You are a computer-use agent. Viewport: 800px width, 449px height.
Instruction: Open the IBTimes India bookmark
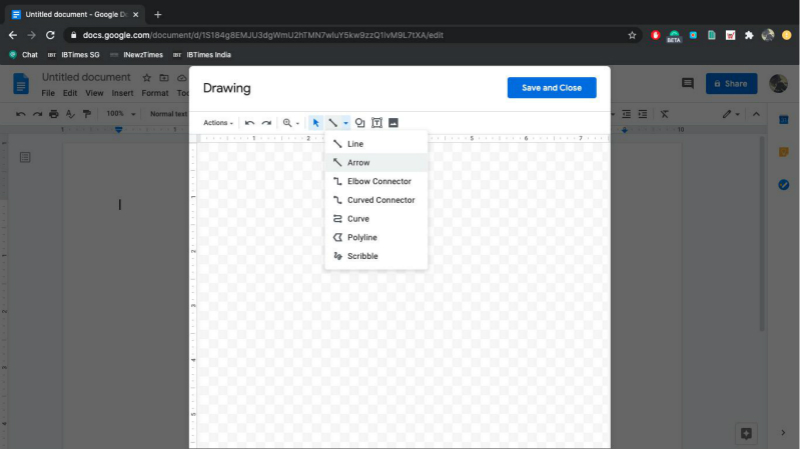(x=207, y=55)
